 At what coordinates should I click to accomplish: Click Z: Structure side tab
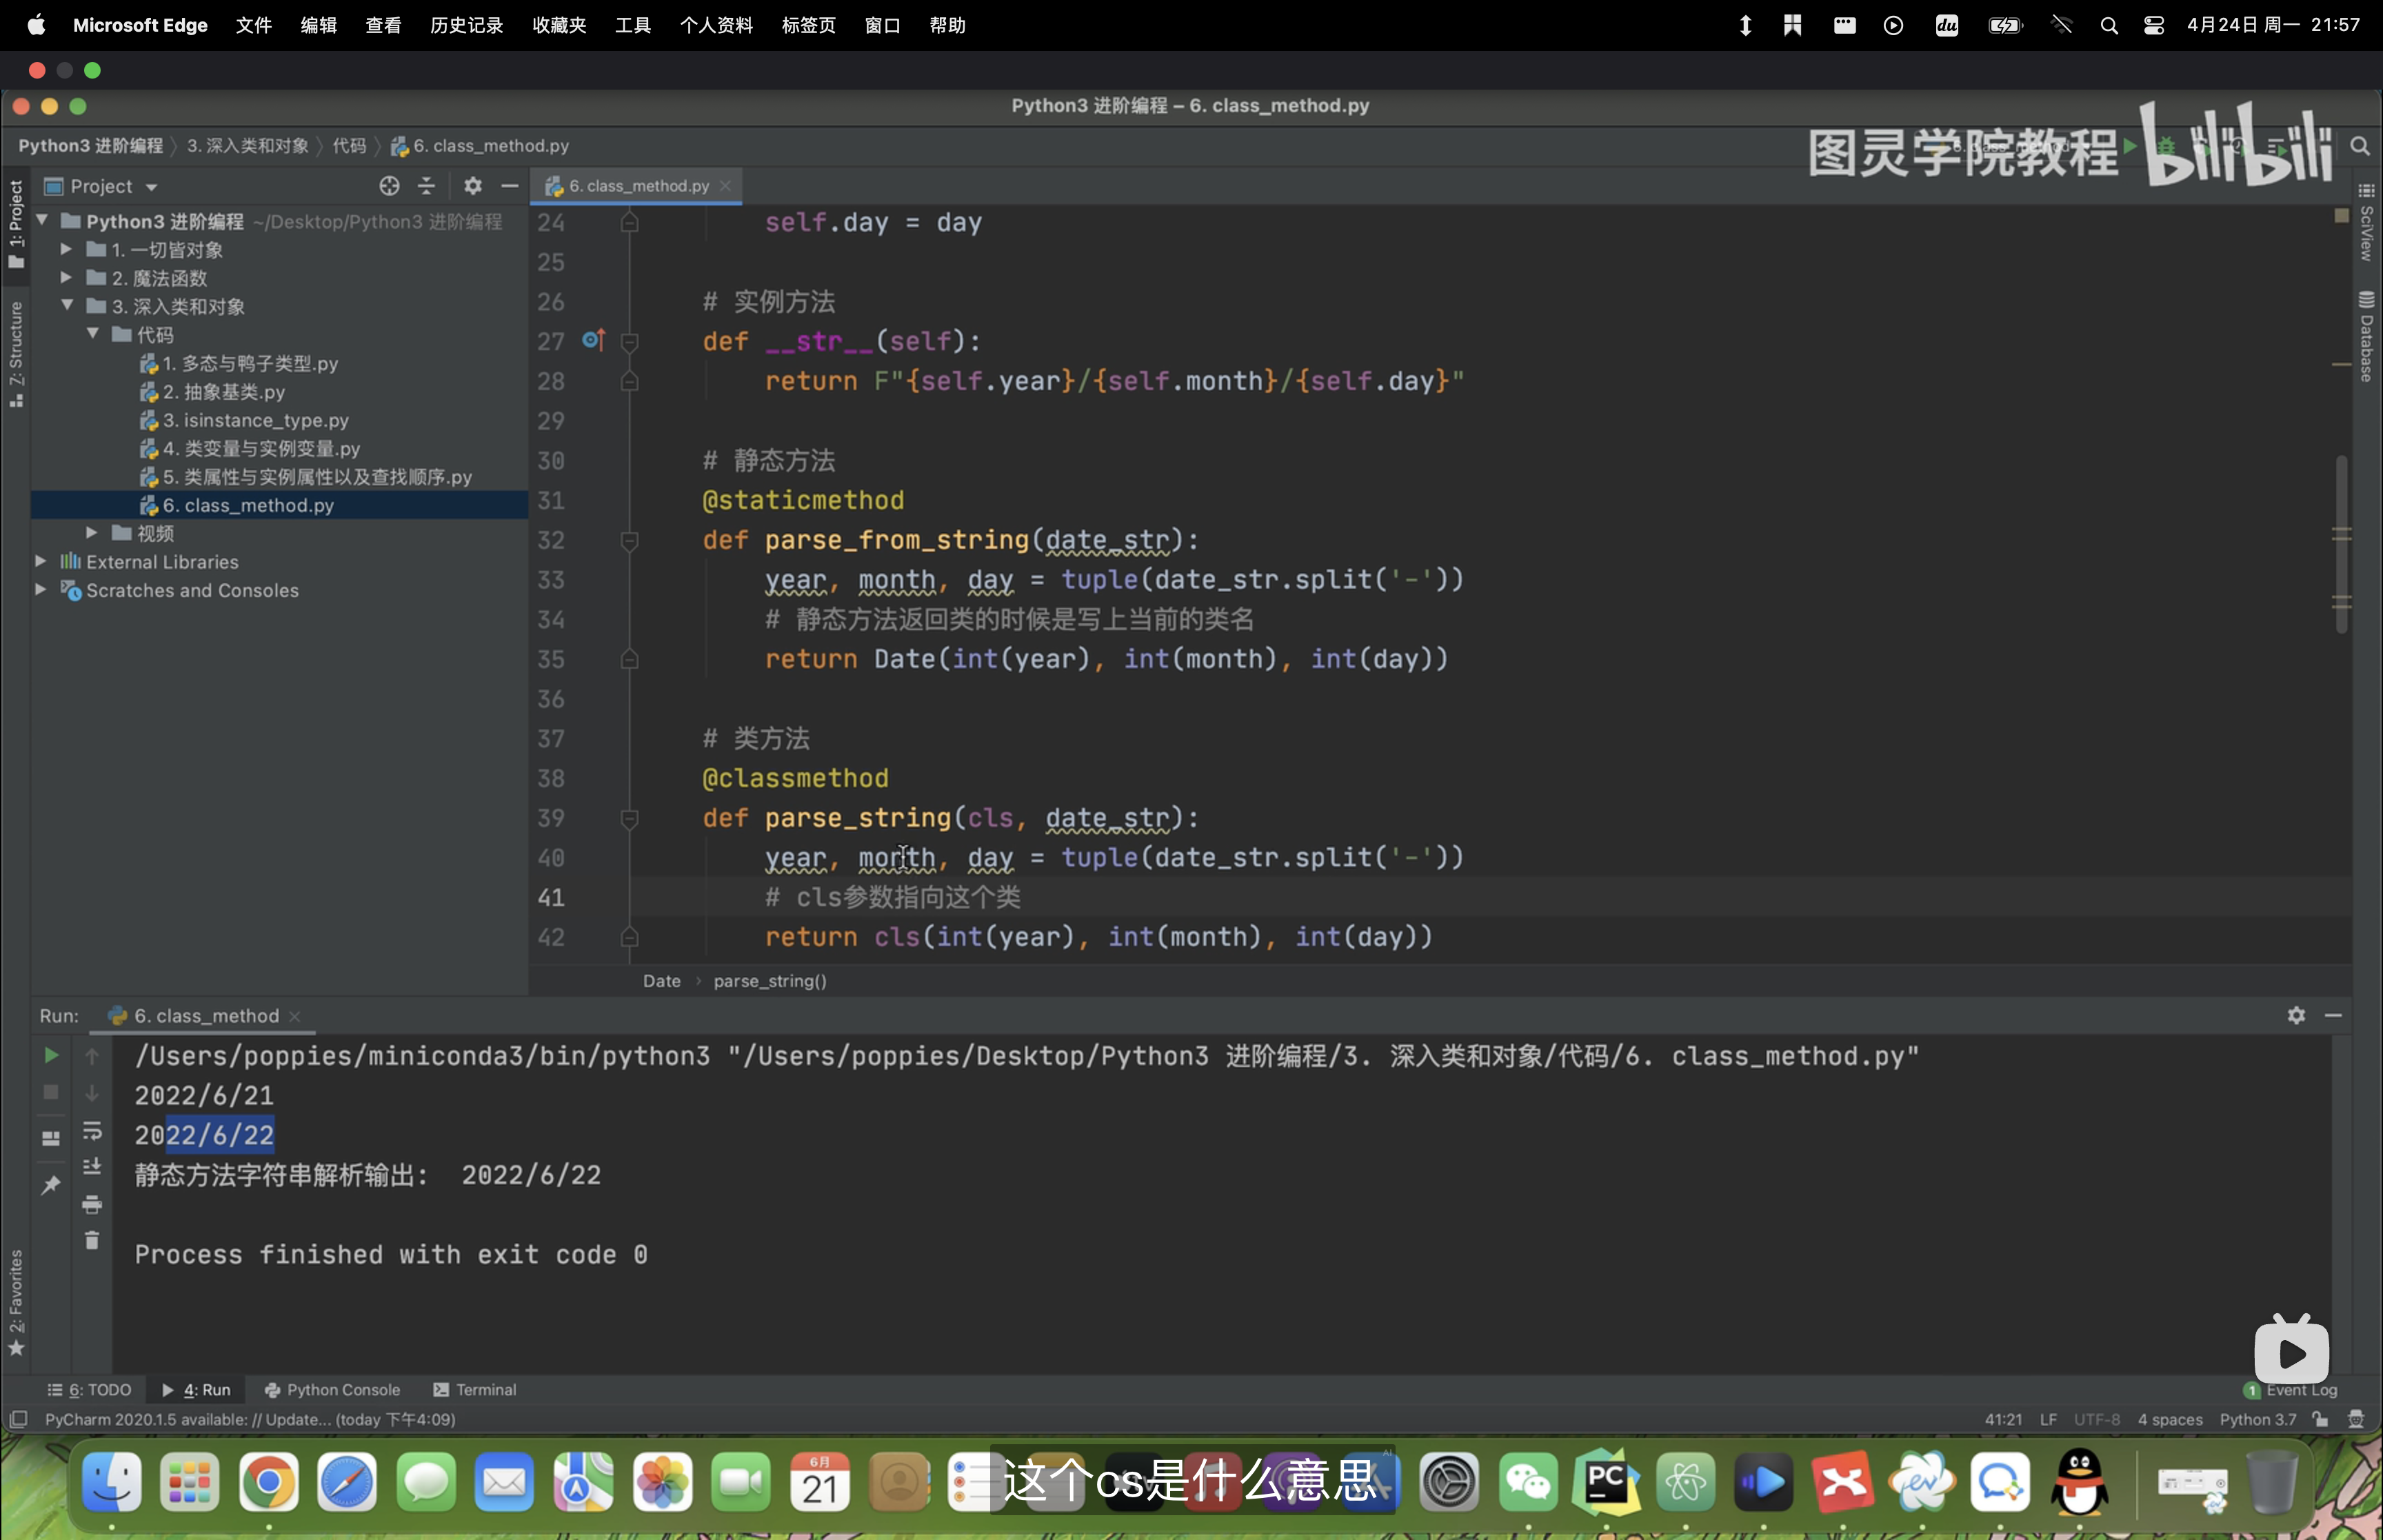(16, 354)
